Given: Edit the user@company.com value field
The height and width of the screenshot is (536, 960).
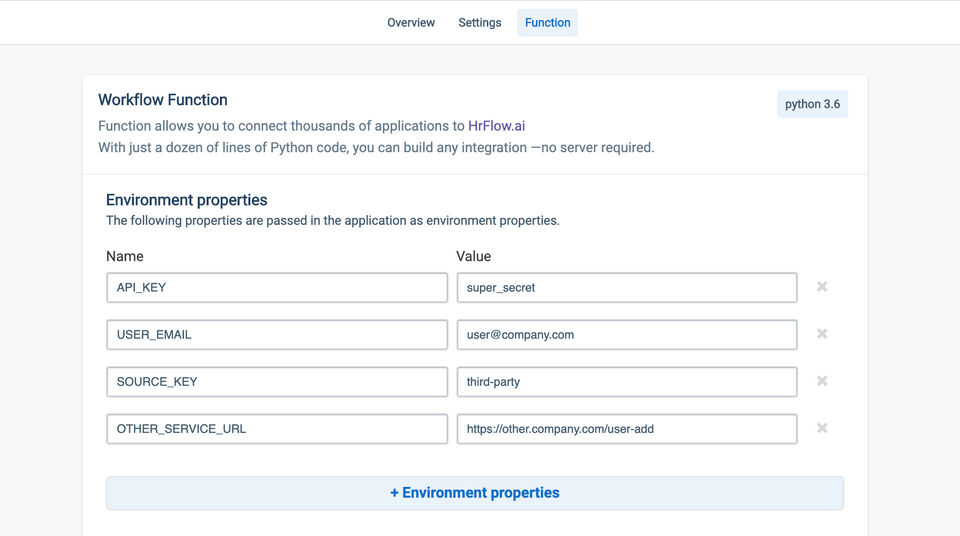Looking at the screenshot, I should click(627, 335).
